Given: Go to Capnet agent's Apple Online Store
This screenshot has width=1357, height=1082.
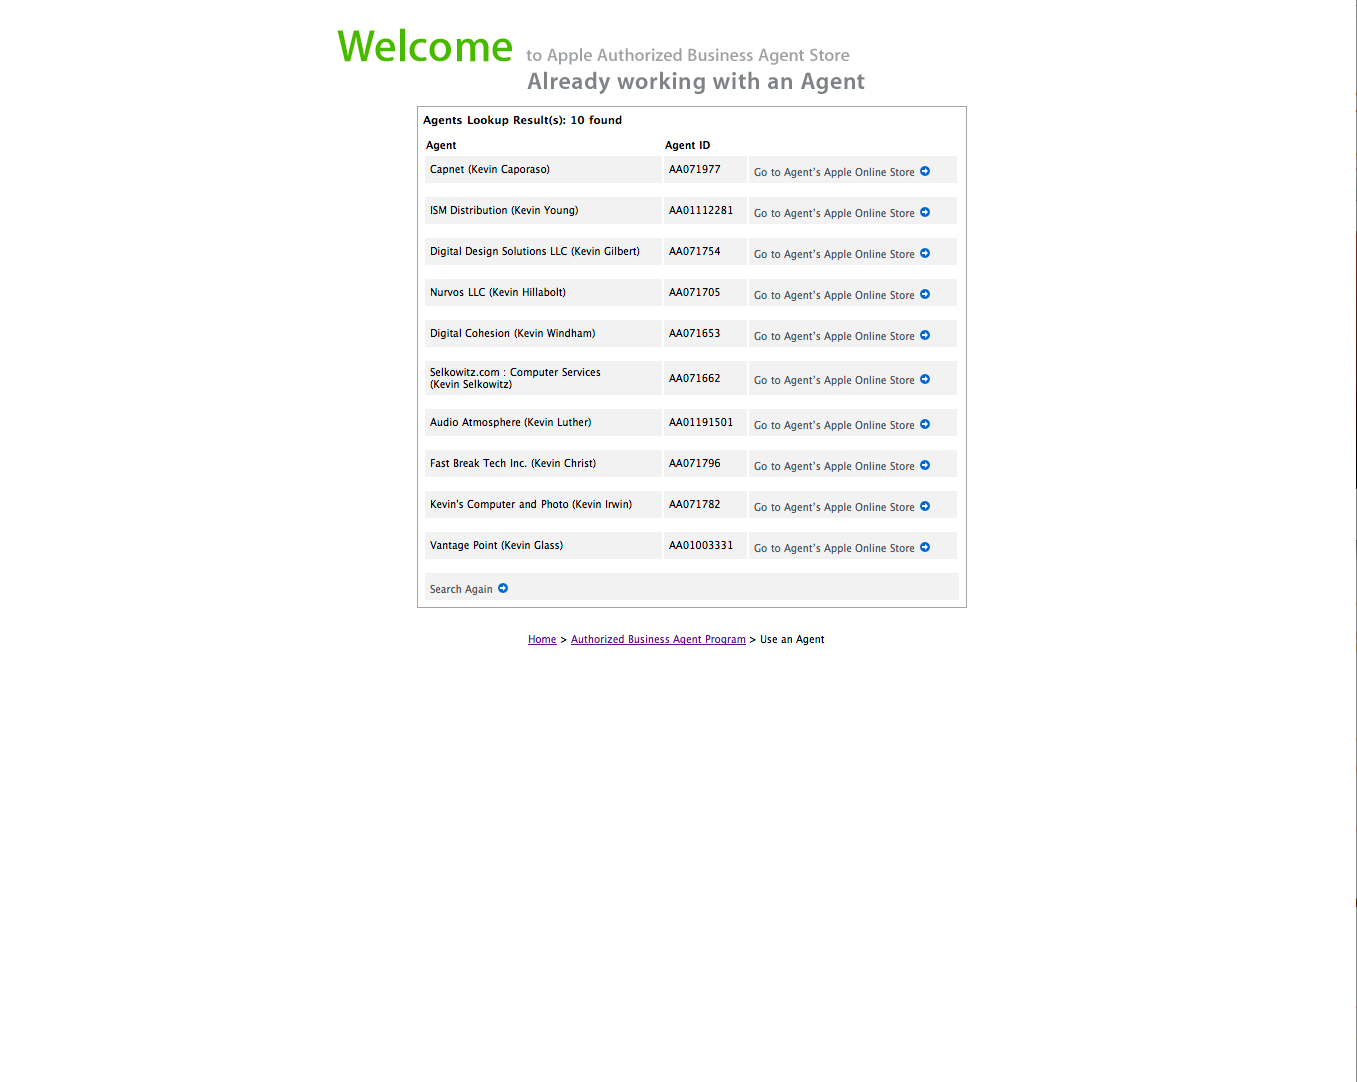Looking at the screenshot, I should click(834, 172).
